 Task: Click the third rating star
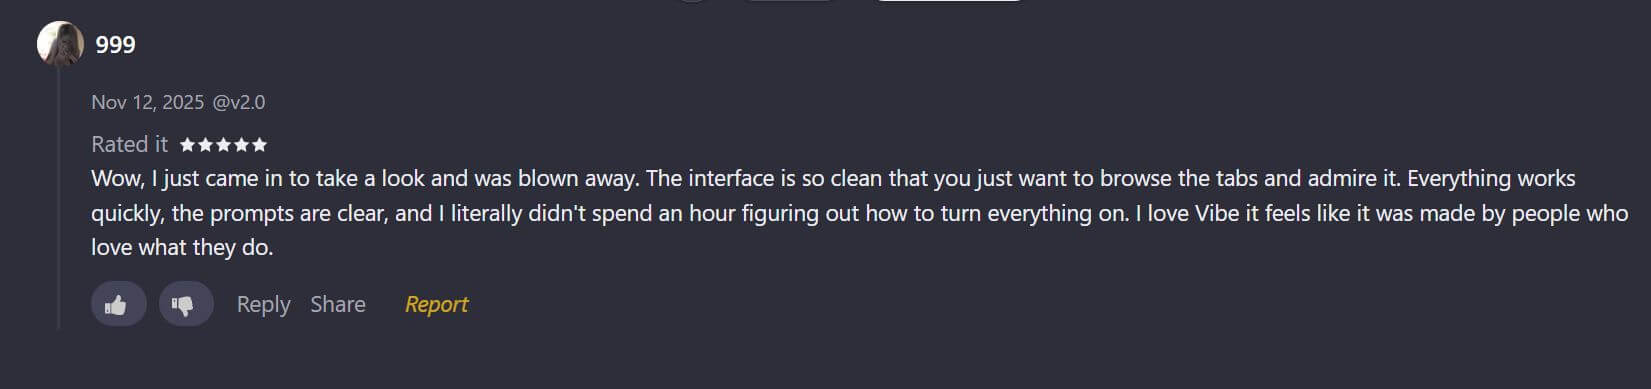(x=223, y=145)
